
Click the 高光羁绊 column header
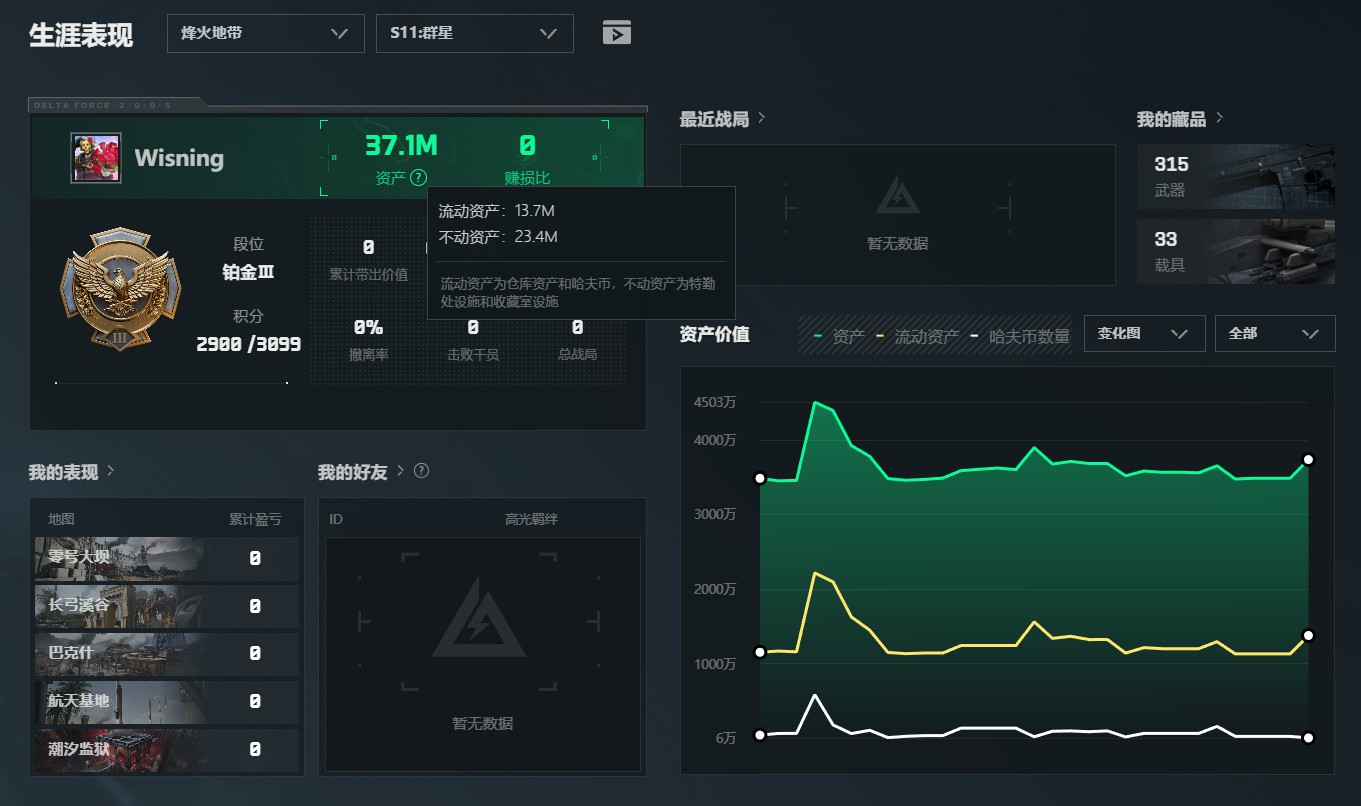coord(531,519)
